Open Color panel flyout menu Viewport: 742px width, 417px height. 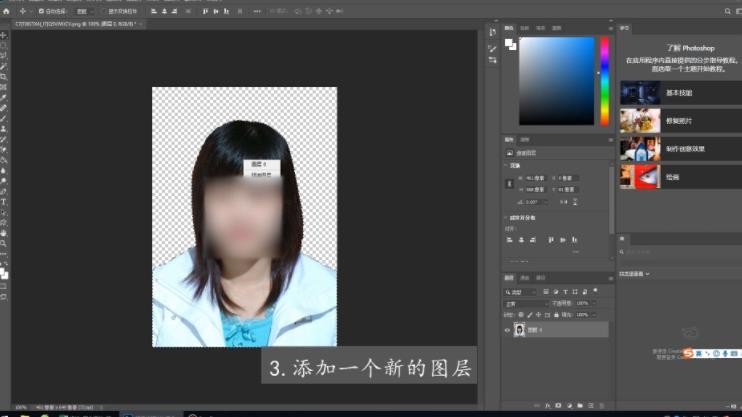610,28
